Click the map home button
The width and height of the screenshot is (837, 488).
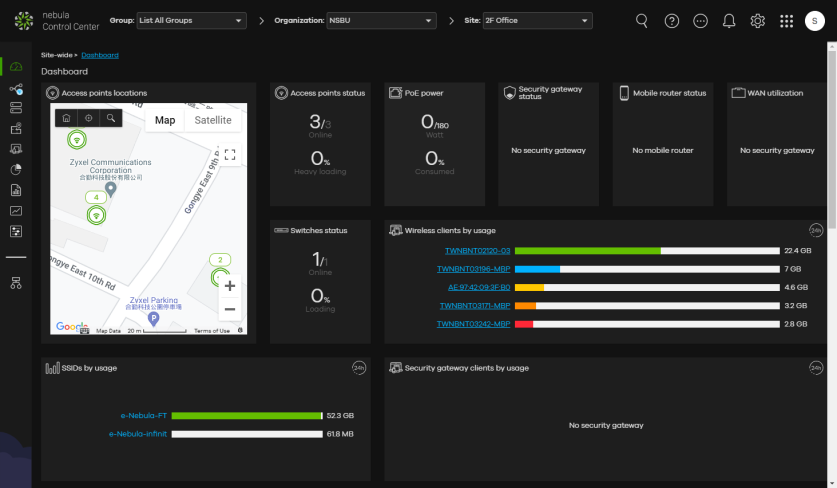tap(66, 118)
